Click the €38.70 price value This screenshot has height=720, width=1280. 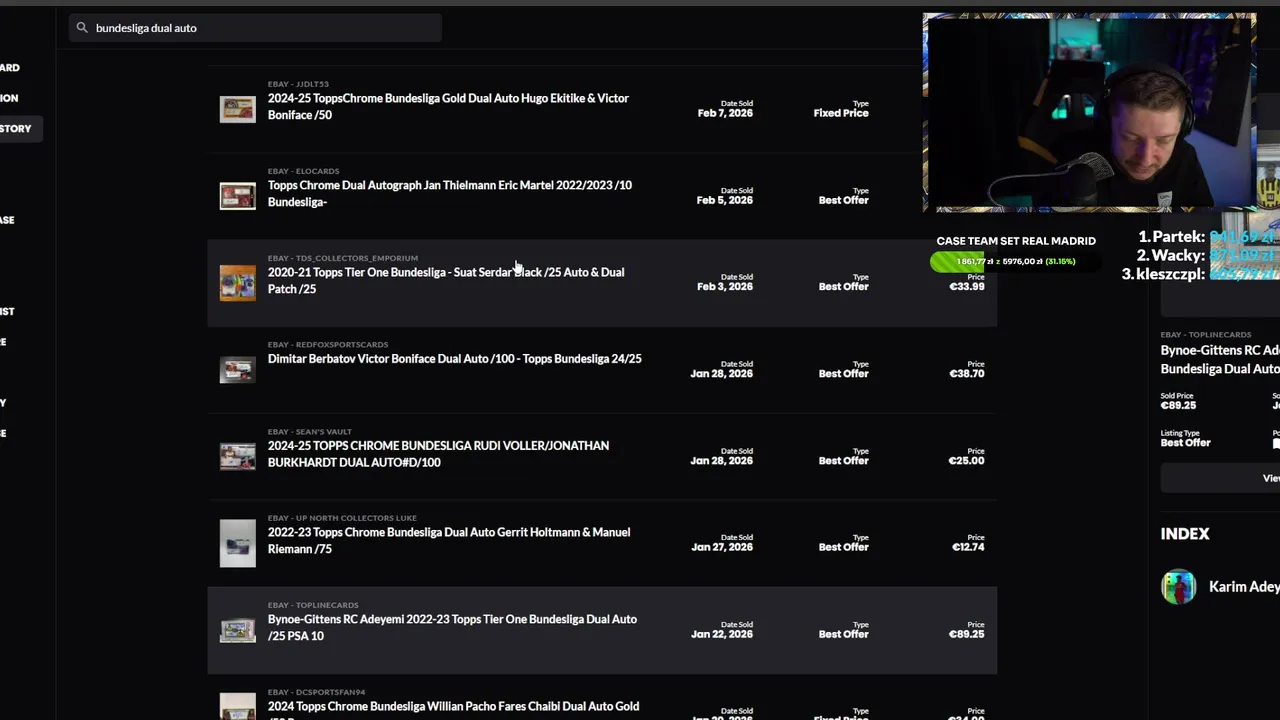coord(966,374)
